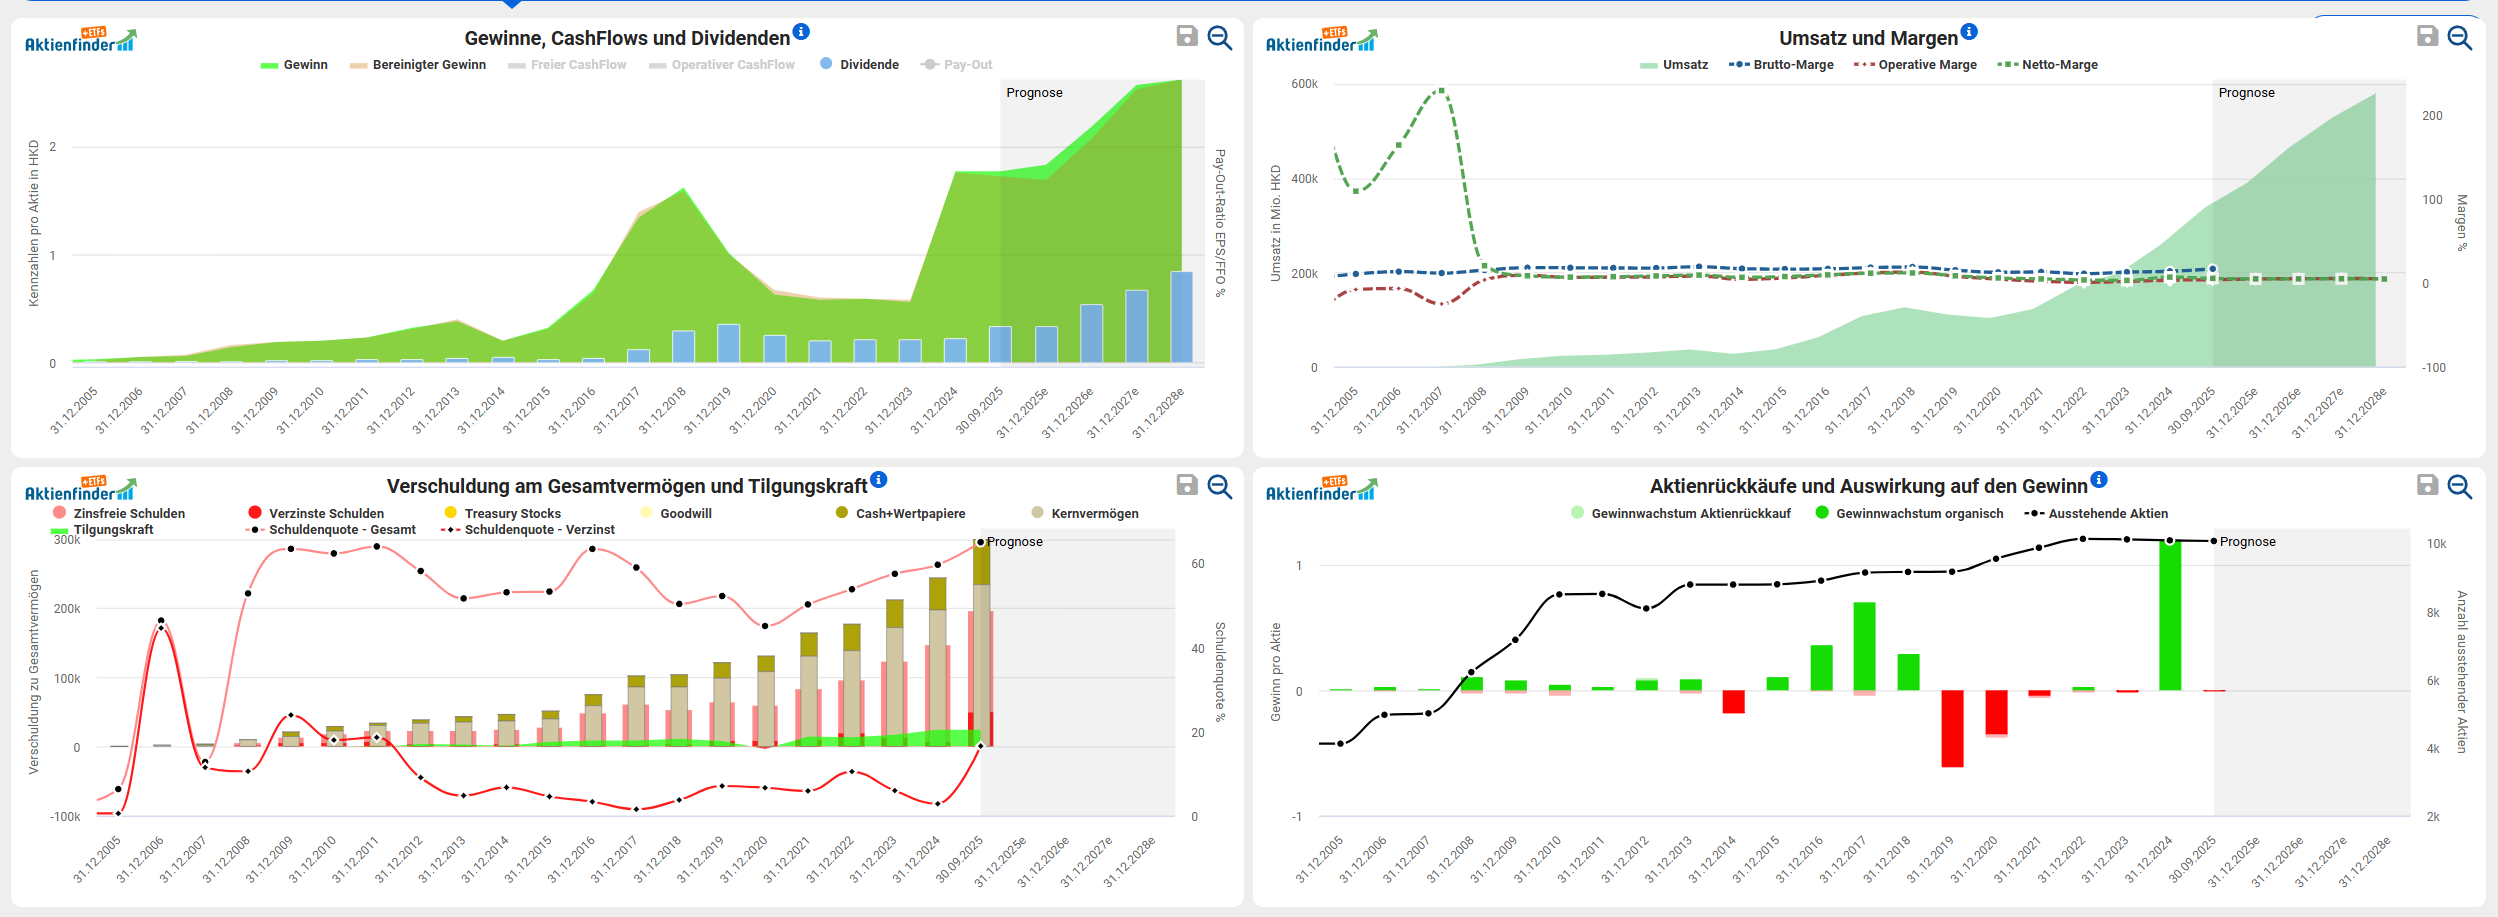Save the Verschuldung am Gesamtvermögen chart
Image resolution: width=2498 pixels, height=917 pixels.
click(1187, 486)
